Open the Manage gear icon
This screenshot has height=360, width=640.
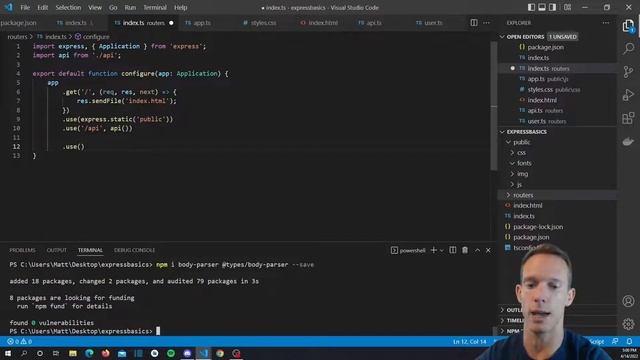click(x=628, y=324)
